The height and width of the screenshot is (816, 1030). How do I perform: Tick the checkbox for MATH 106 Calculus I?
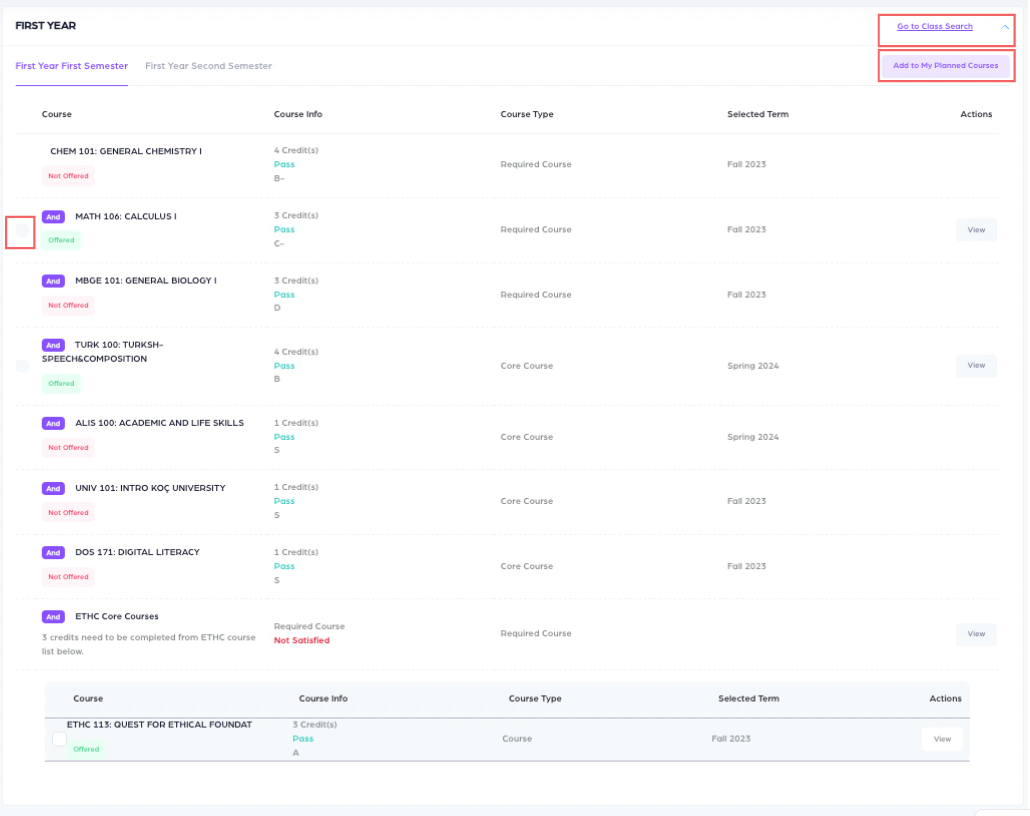tap(22, 231)
